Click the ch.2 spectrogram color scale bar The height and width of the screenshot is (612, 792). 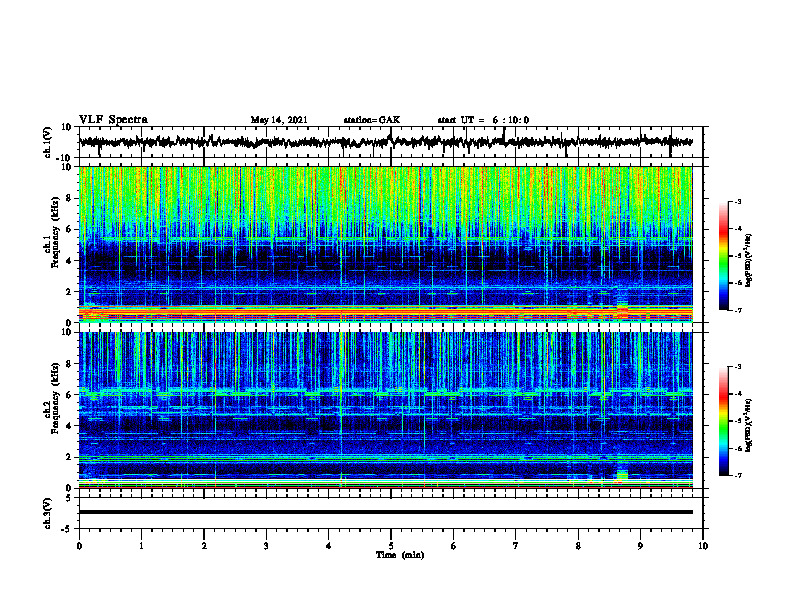[x=723, y=421]
